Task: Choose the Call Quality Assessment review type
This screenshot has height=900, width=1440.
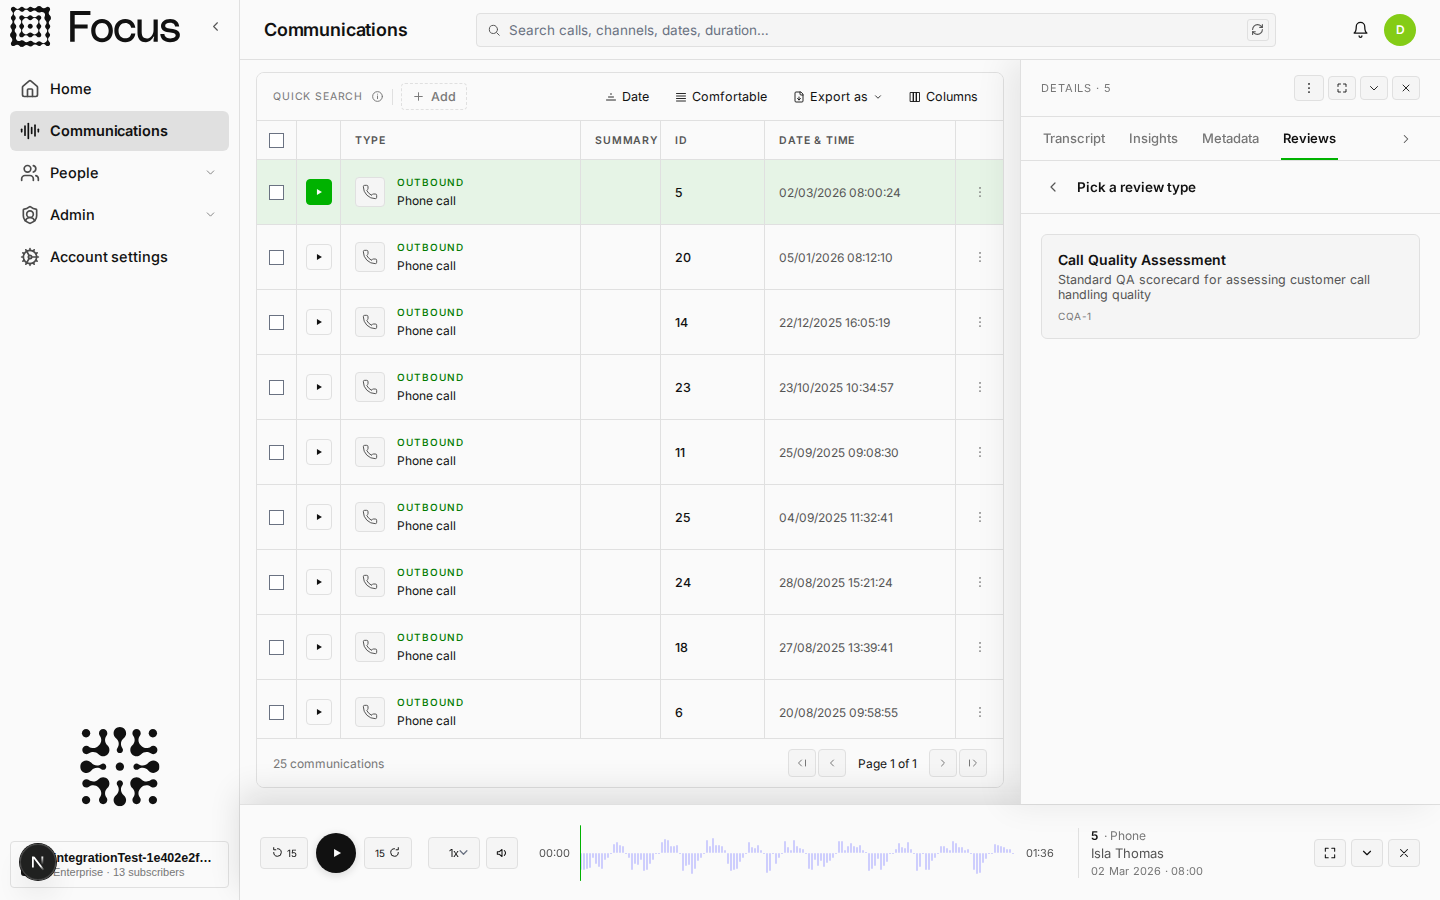Action: [1230, 287]
